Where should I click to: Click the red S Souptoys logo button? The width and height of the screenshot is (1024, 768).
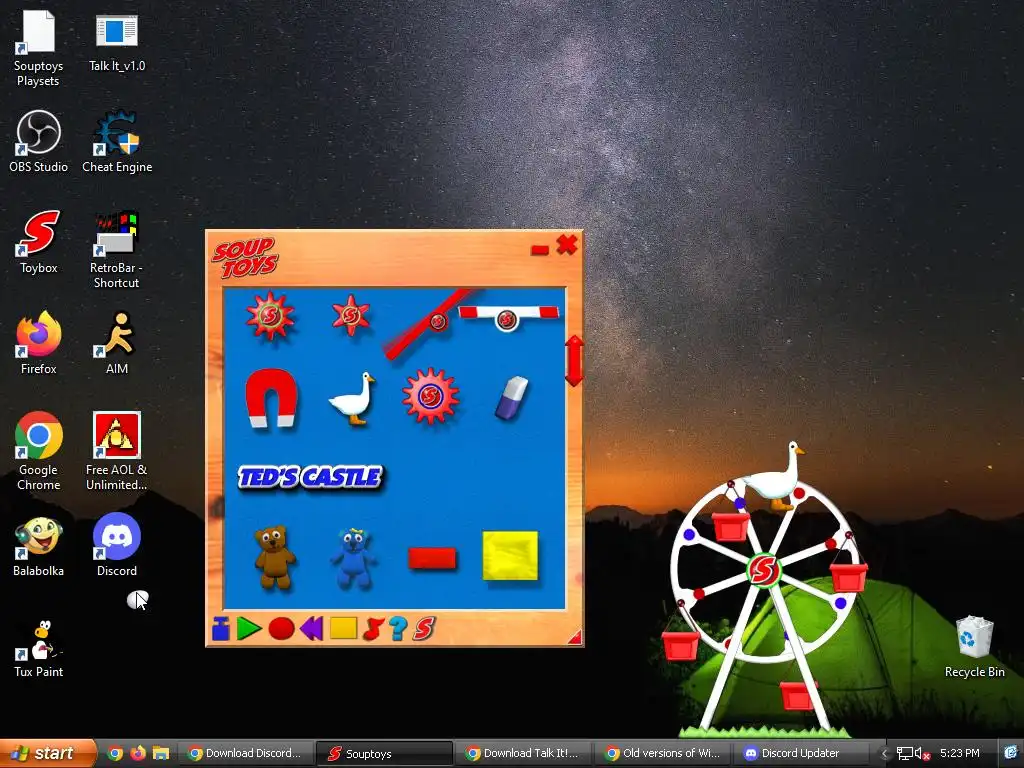(424, 628)
